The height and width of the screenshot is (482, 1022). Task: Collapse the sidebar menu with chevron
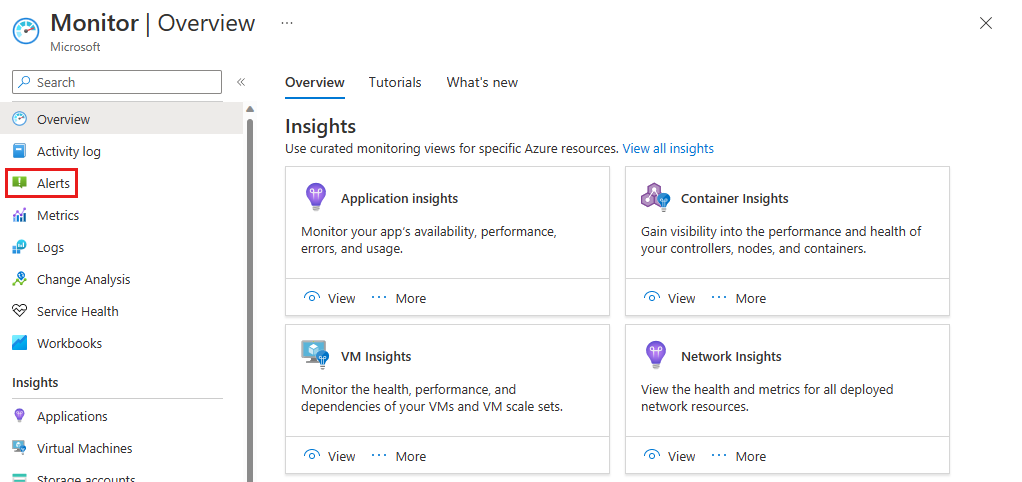click(x=241, y=82)
